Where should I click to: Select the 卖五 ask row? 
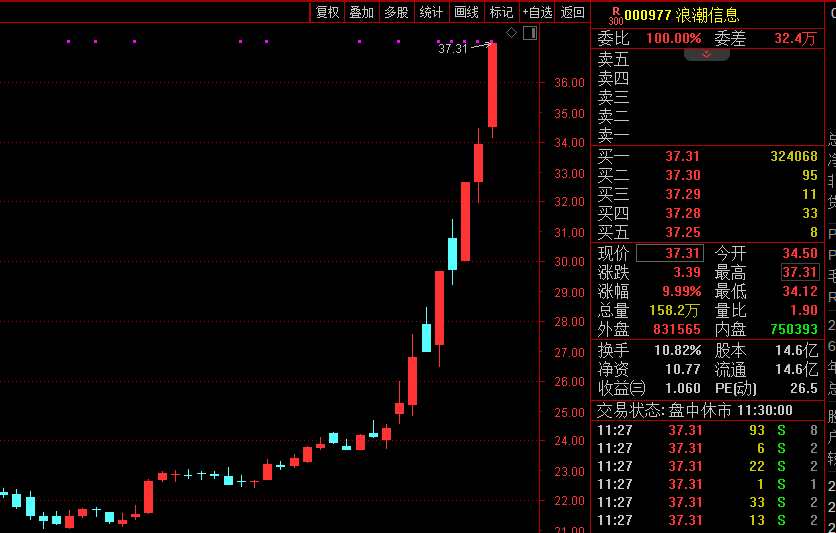coord(708,59)
